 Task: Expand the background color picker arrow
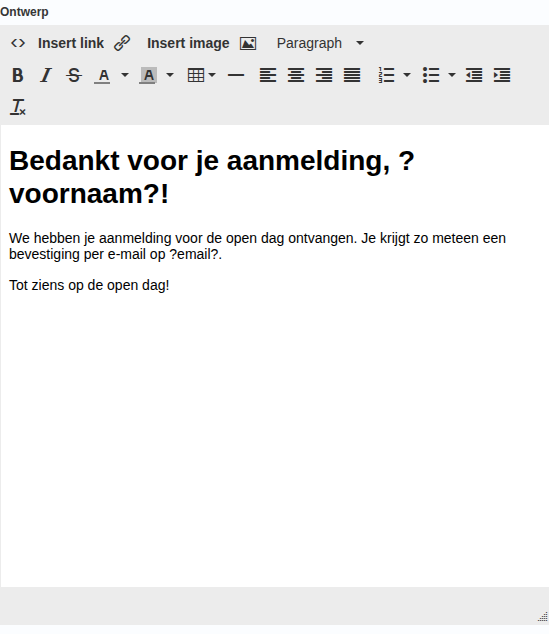pos(170,75)
